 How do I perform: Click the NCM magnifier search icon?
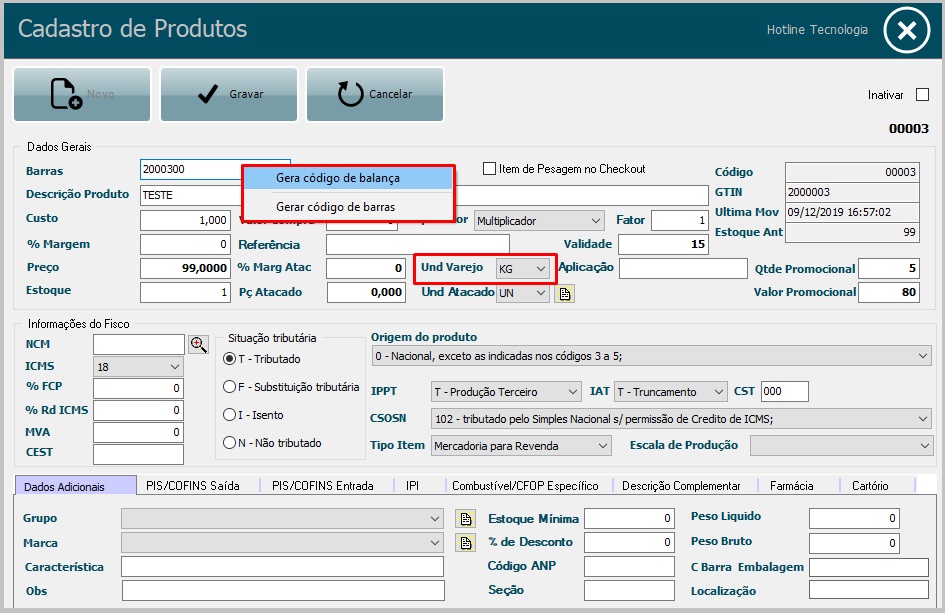point(198,344)
